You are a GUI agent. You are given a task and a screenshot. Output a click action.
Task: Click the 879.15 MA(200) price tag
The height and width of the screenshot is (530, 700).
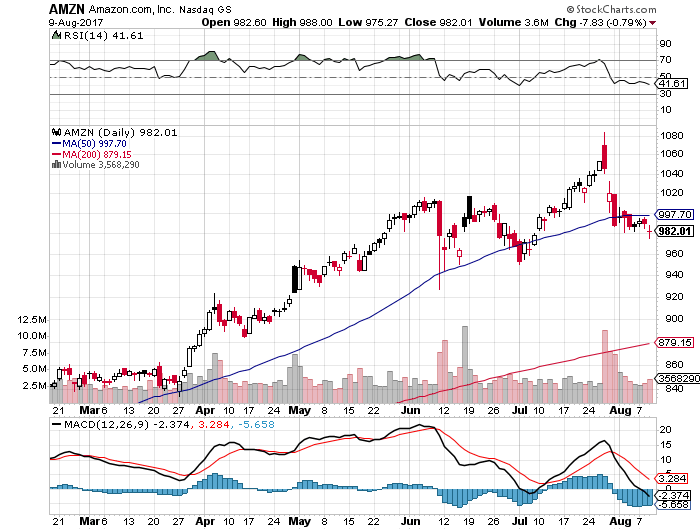(675, 342)
